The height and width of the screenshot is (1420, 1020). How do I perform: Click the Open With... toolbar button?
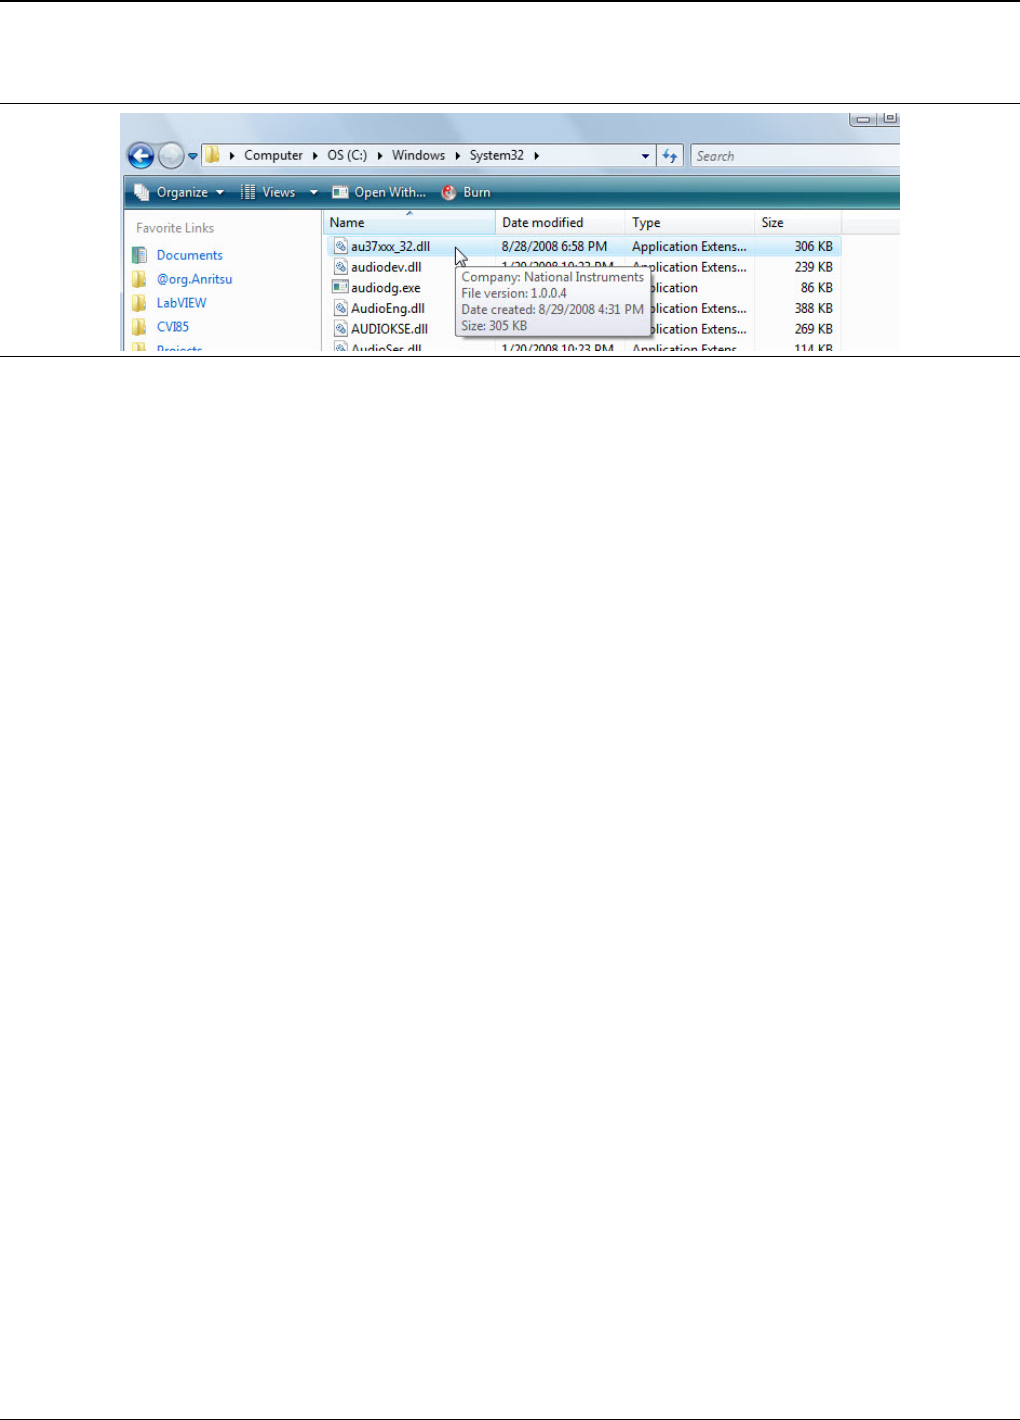379,192
